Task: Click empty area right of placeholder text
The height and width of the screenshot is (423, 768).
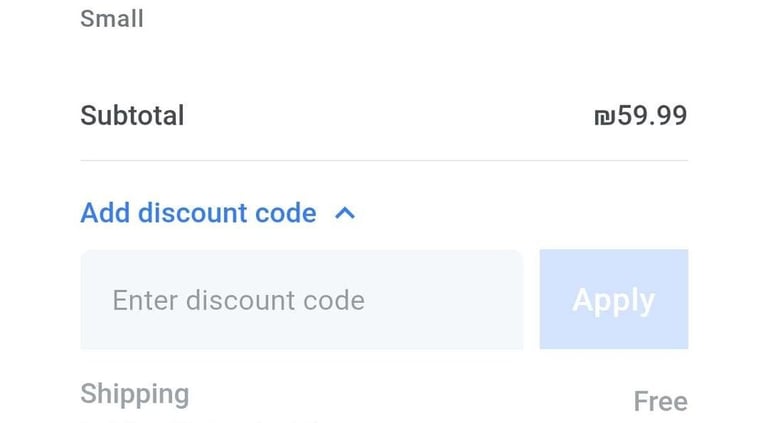Action: tap(445, 300)
